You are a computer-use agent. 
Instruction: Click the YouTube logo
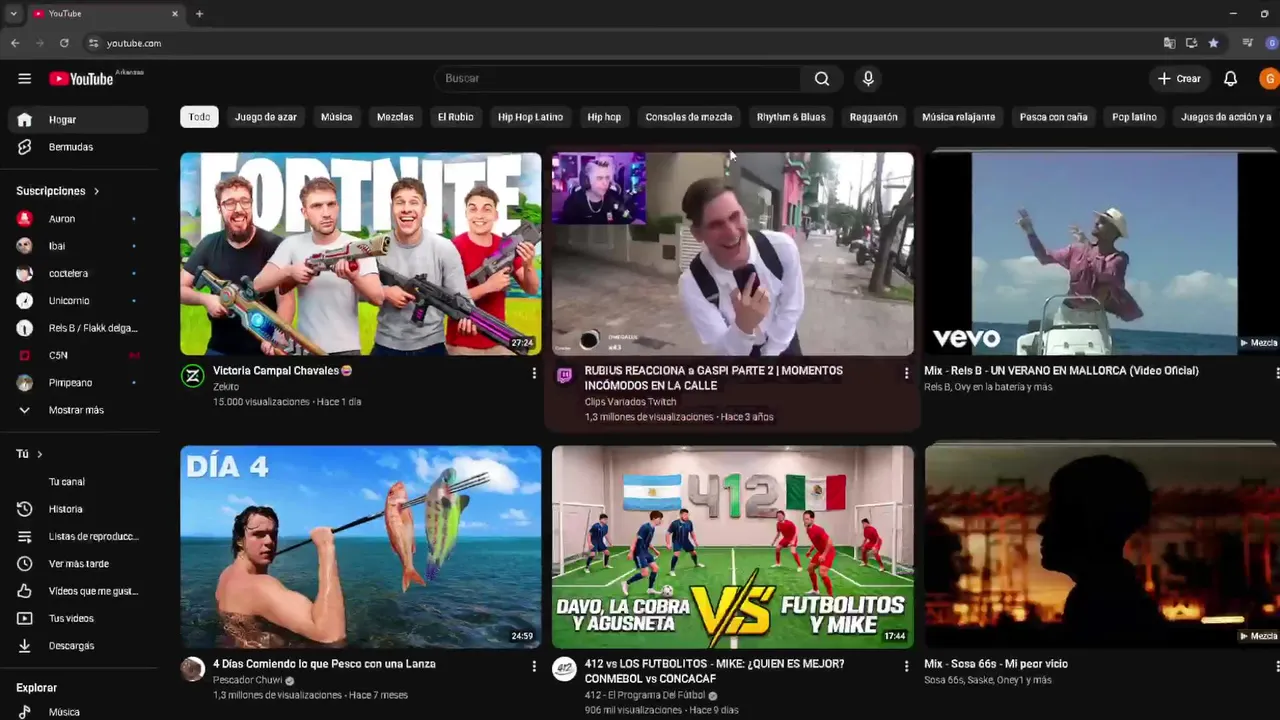[x=81, y=78]
